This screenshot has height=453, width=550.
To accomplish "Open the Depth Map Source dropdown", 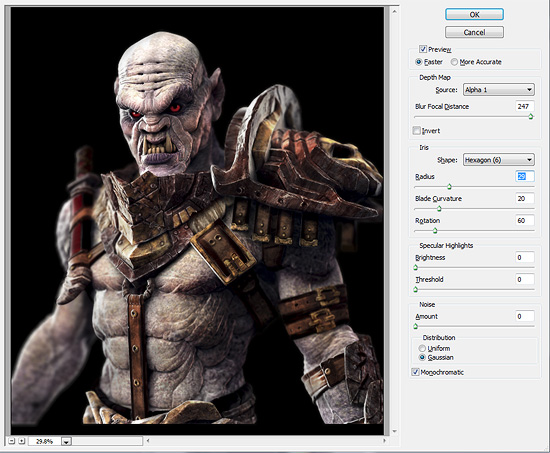I will coord(498,90).
